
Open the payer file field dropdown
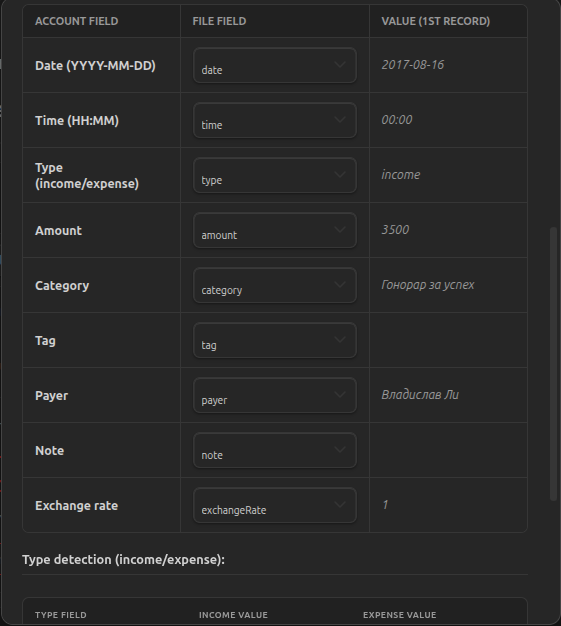pos(275,396)
